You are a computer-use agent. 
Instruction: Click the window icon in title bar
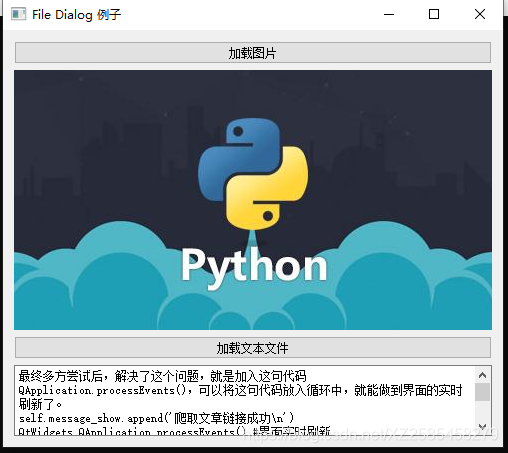[18, 14]
